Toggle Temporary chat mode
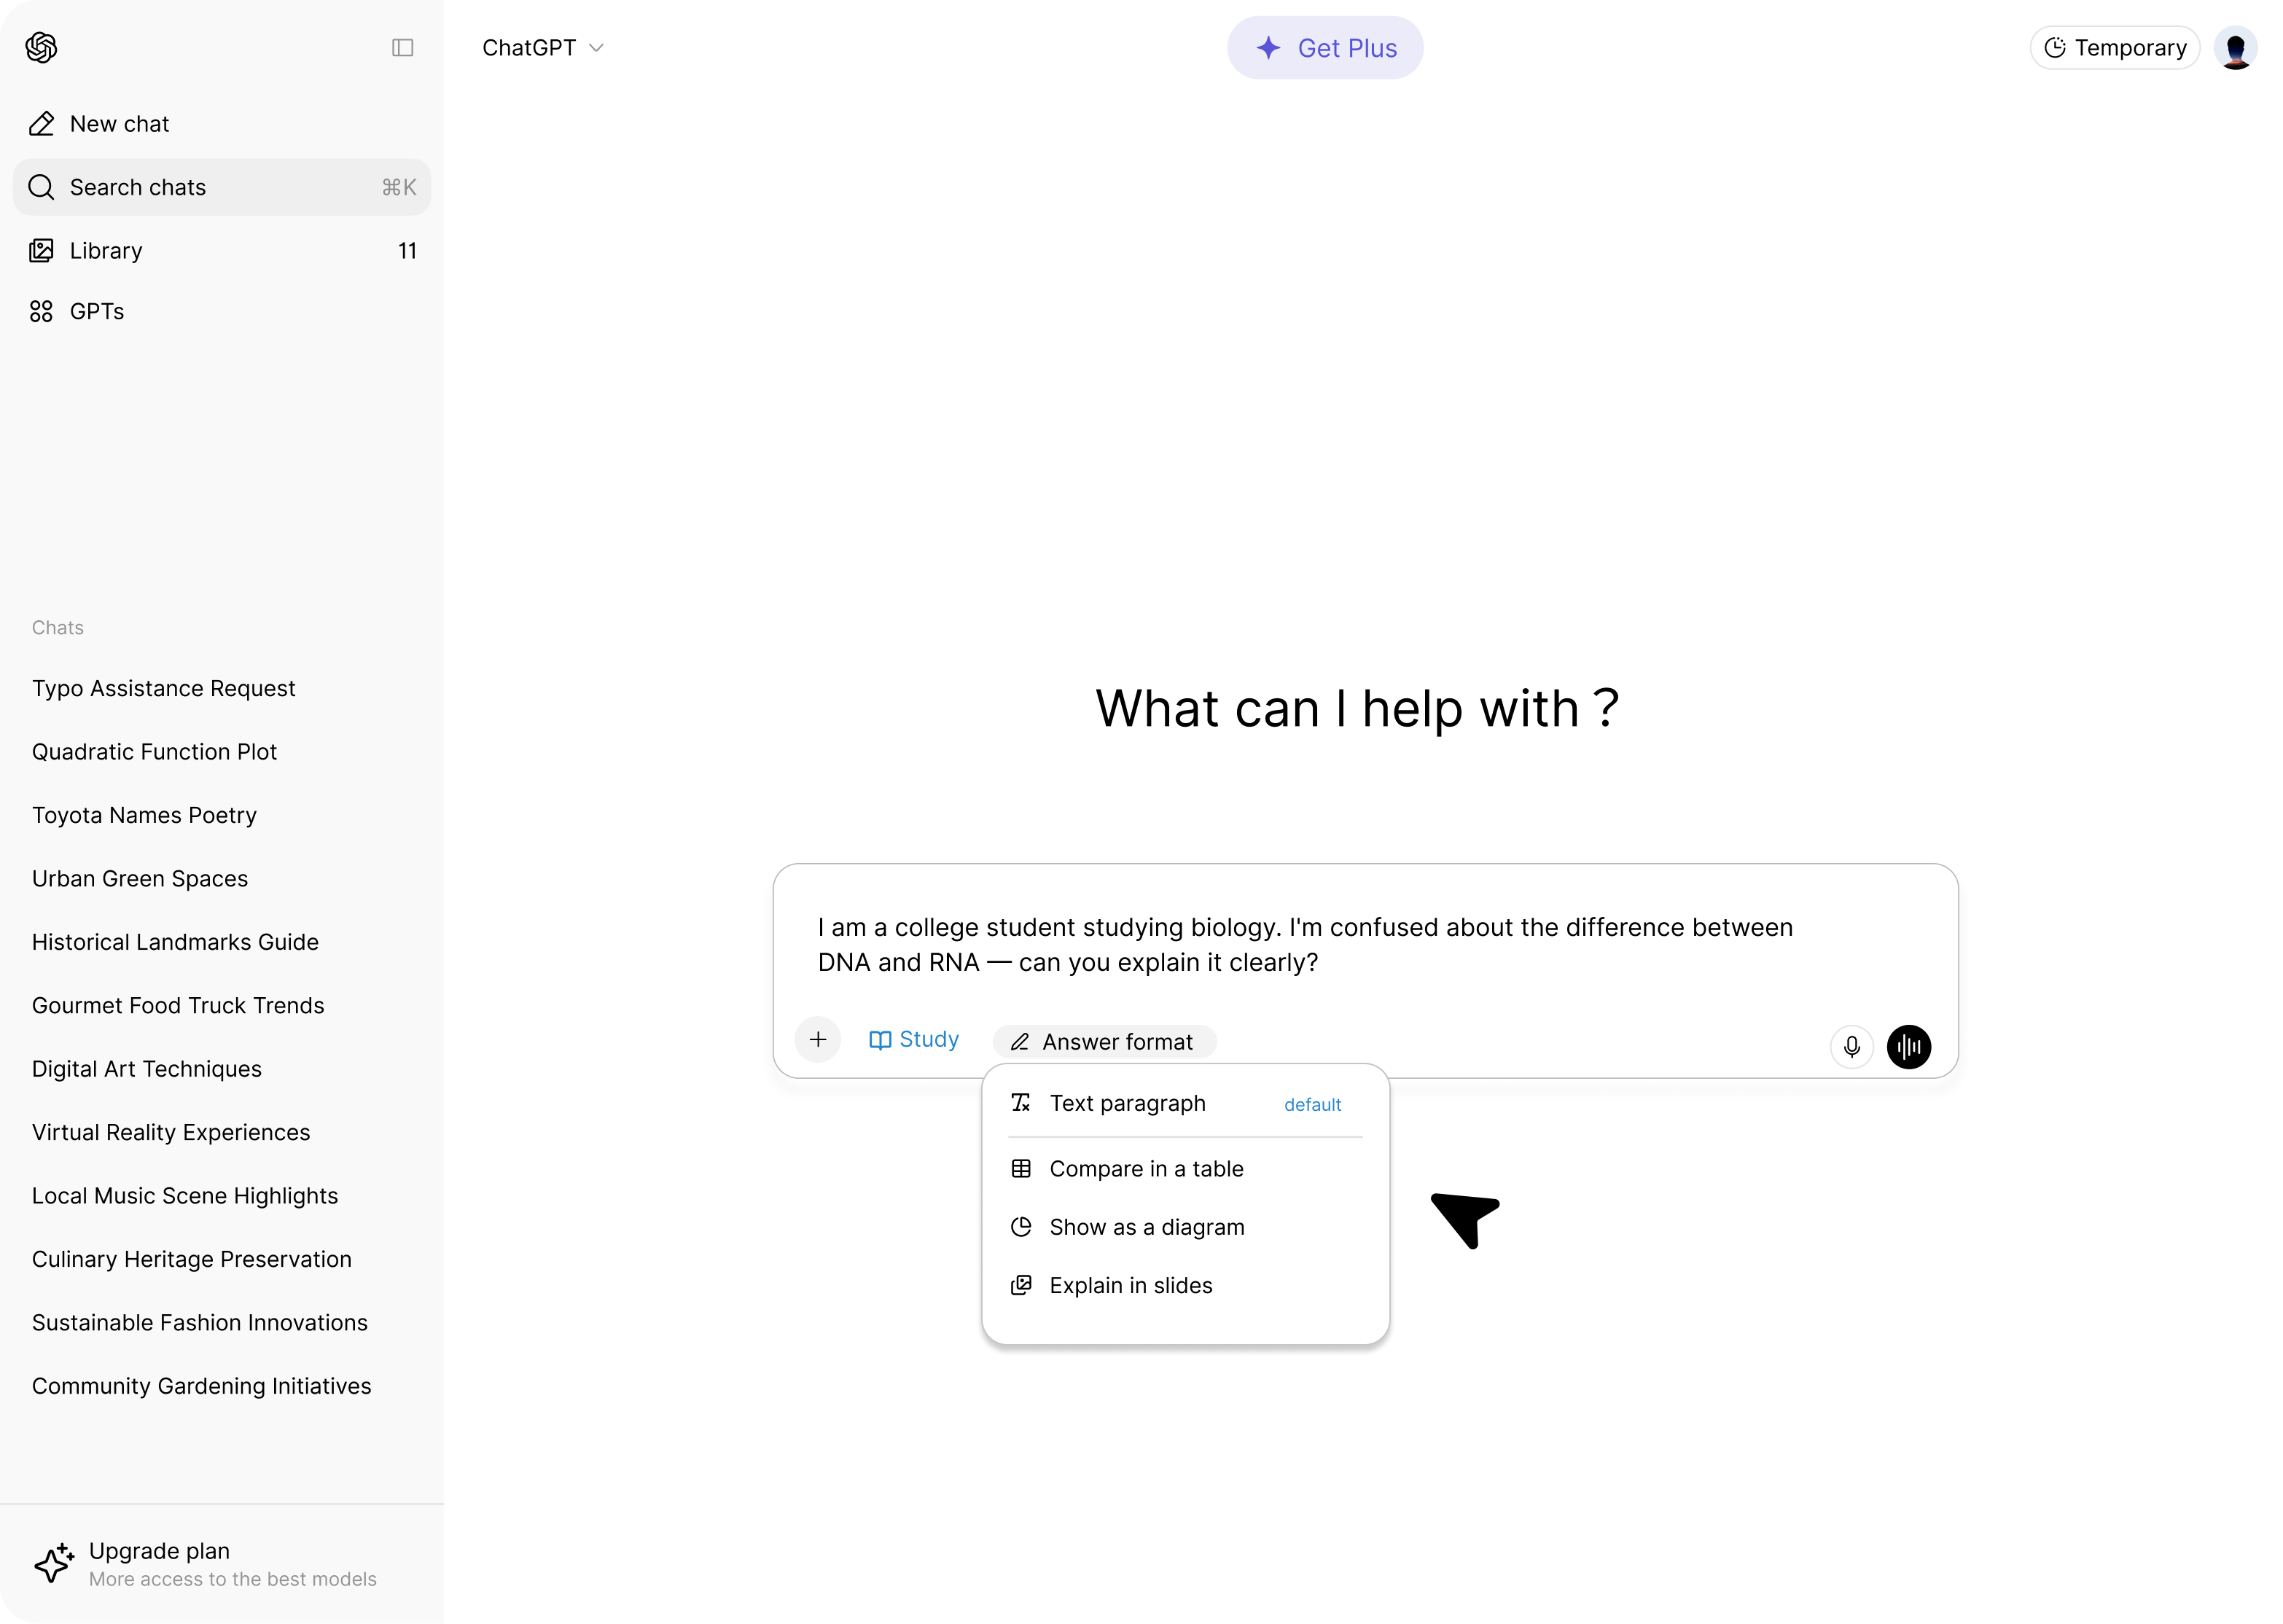 pyautogui.click(x=2115, y=48)
